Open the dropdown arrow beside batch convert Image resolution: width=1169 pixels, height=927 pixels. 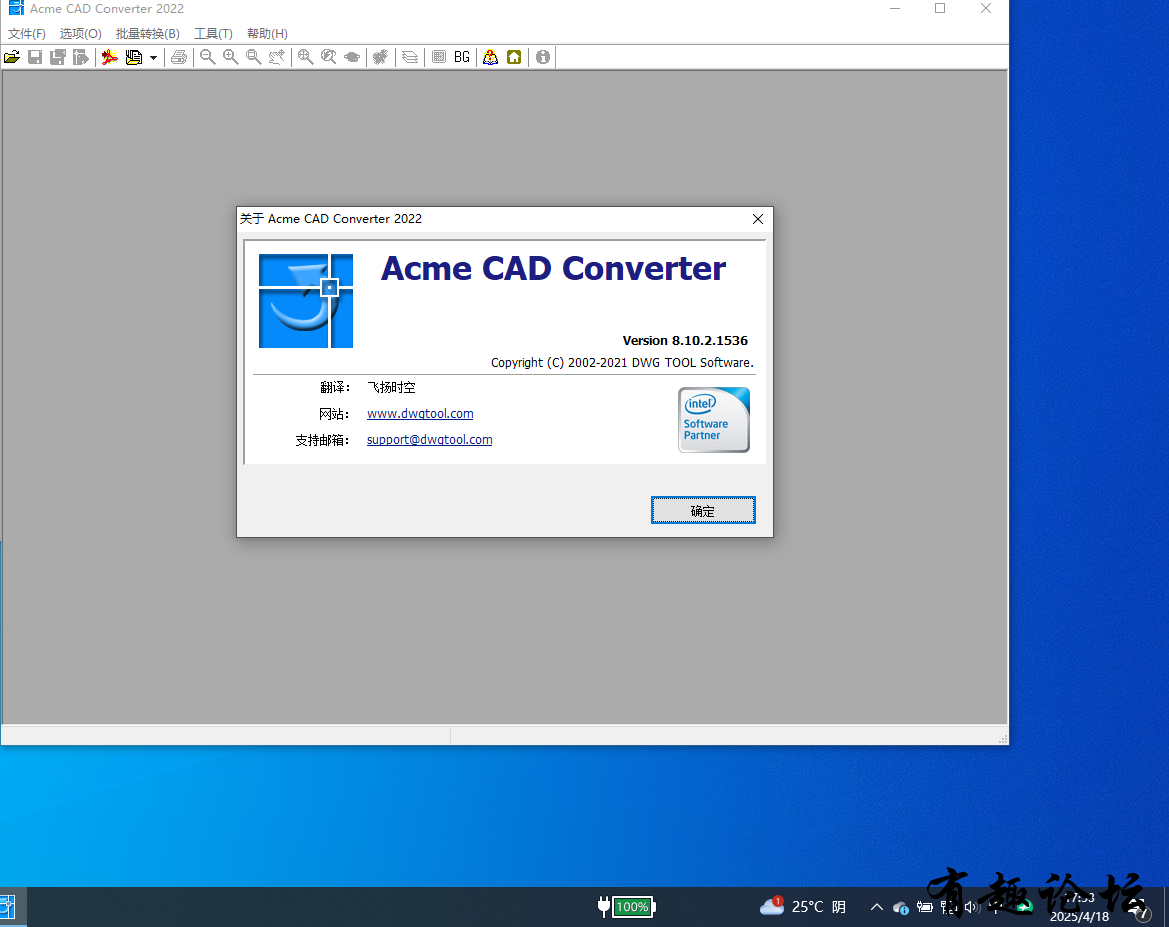pyautogui.click(x=153, y=57)
